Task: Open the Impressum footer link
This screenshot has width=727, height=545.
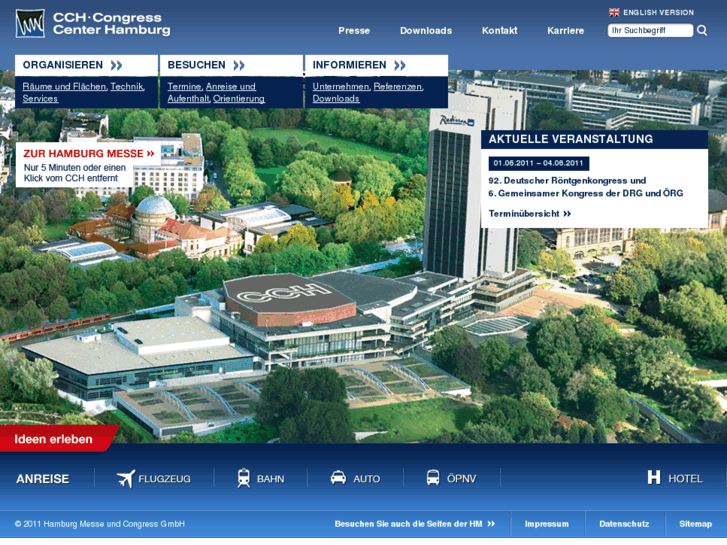Action: pos(547,524)
